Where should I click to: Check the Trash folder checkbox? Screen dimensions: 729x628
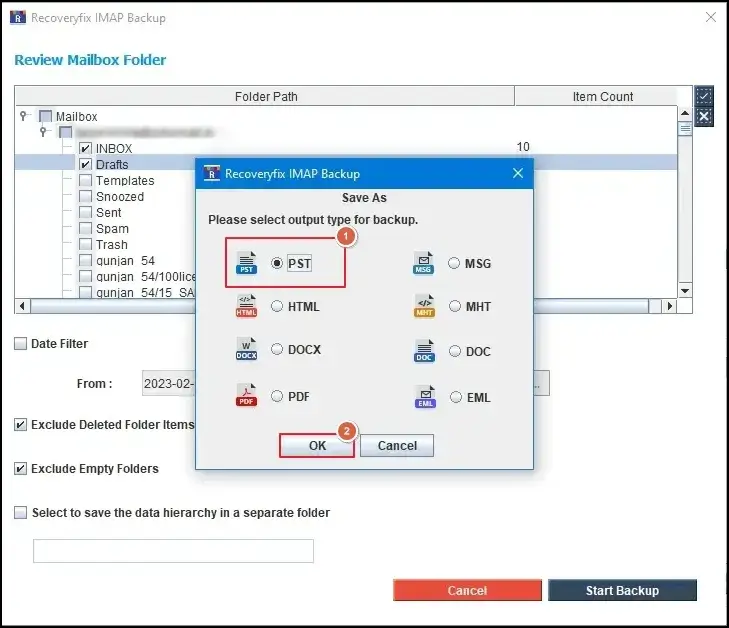click(x=85, y=245)
